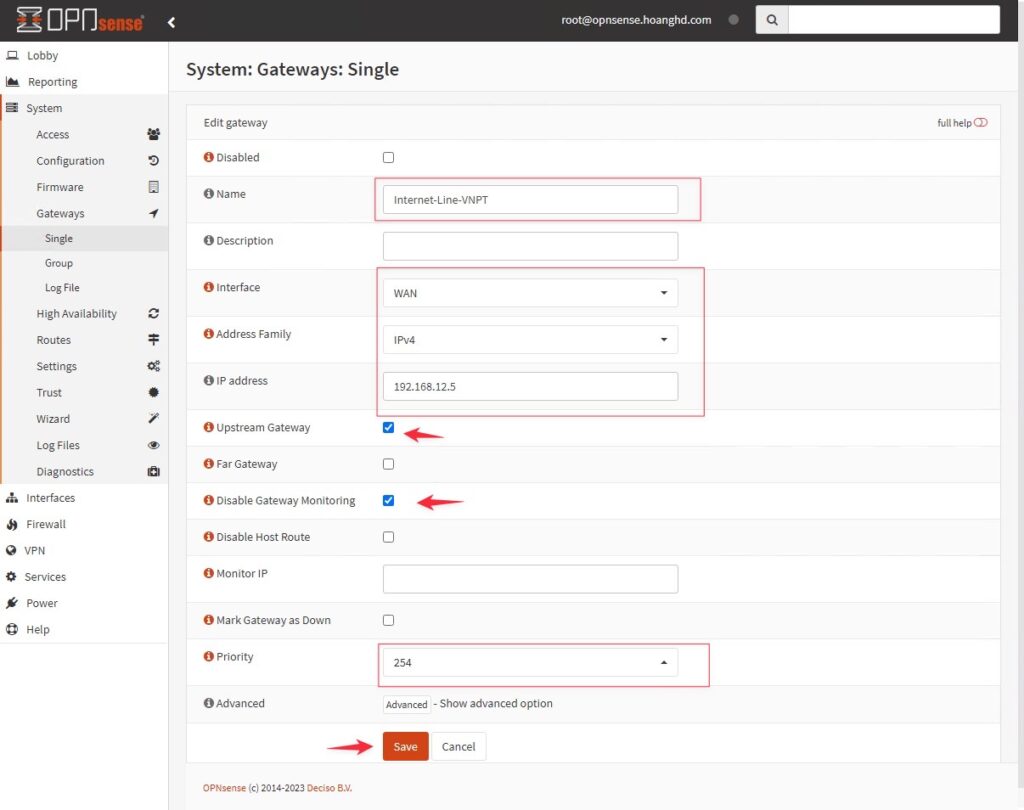Screen dimensions: 1024x810
Task: Click the Routes signpost icon
Action: pyautogui.click(x=153, y=340)
